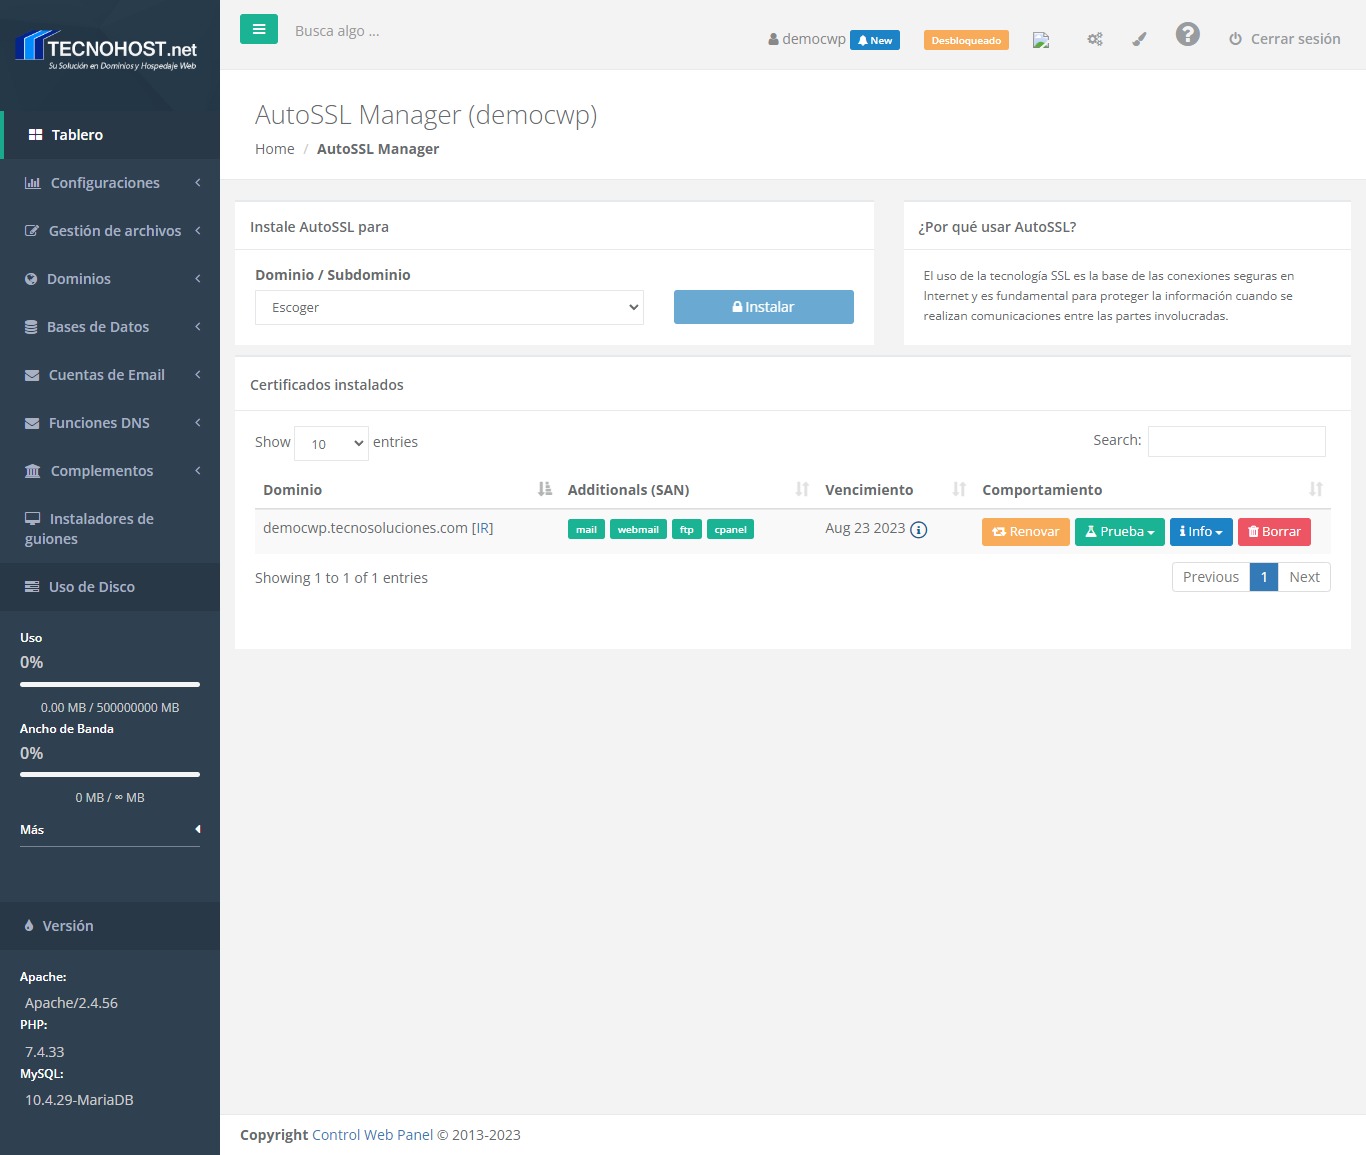Click the Cerrar sesión link
The height and width of the screenshot is (1155, 1366).
tap(1284, 39)
